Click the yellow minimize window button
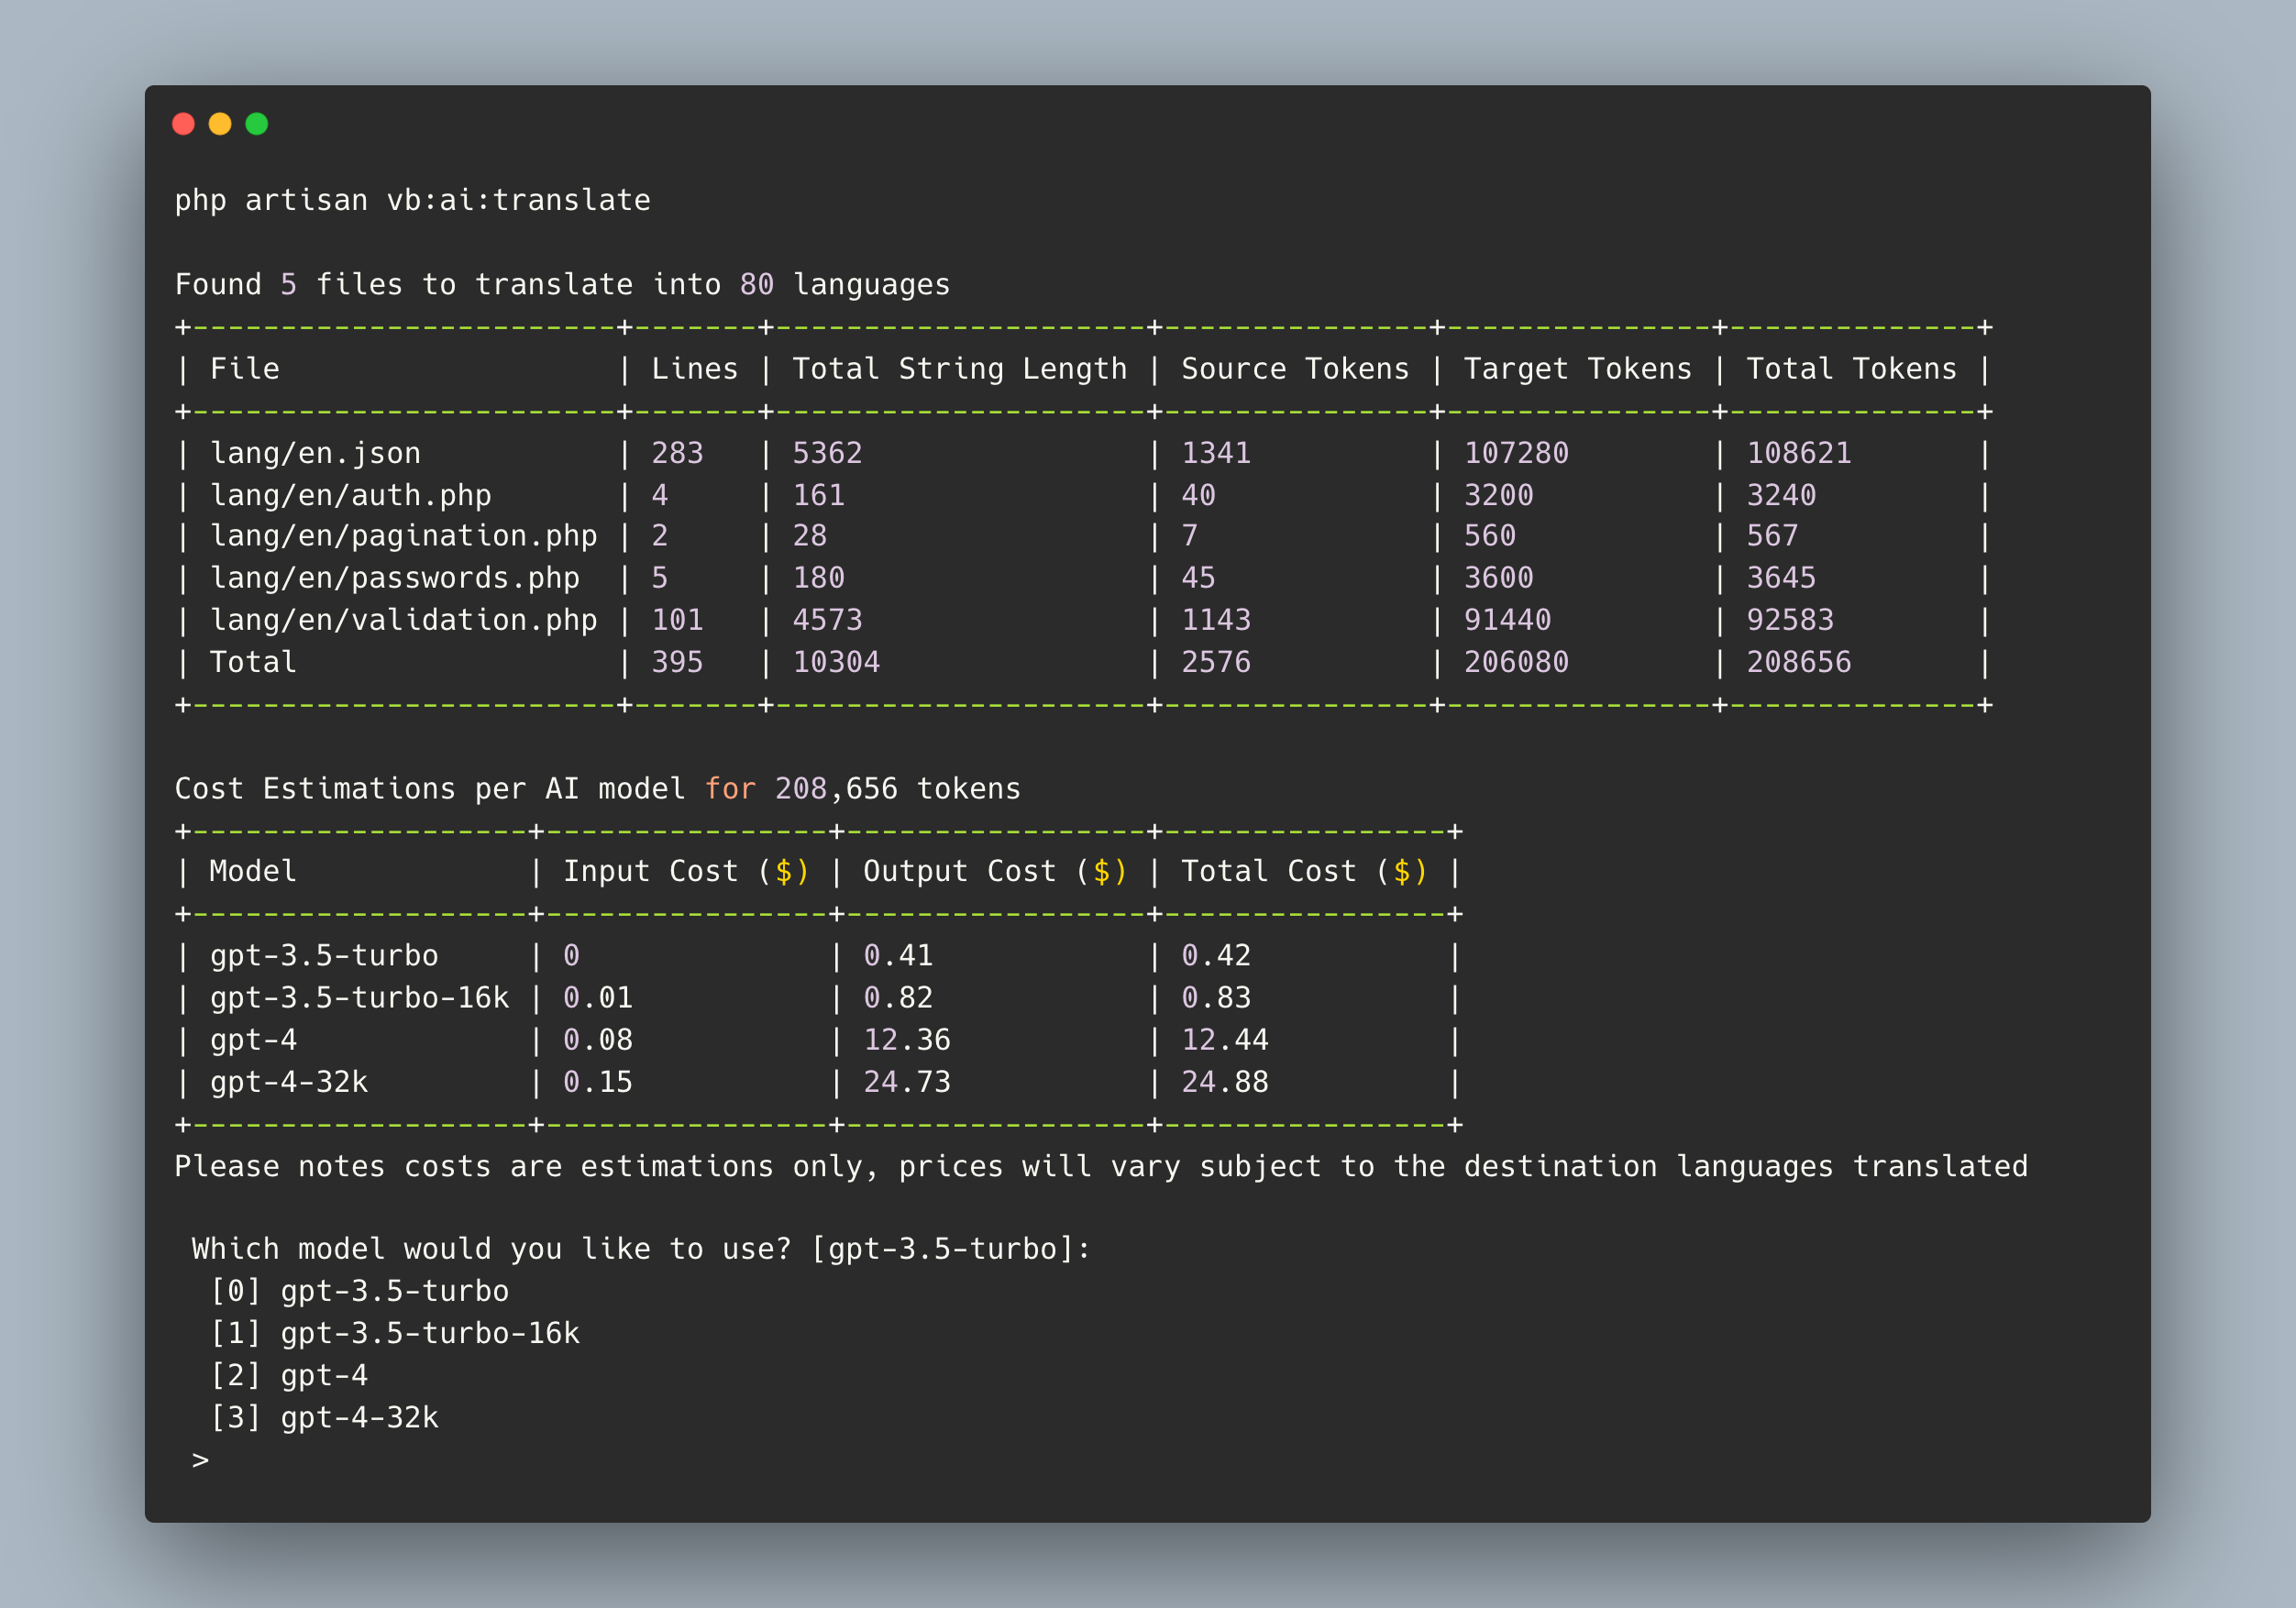The height and width of the screenshot is (1608, 2296). point(220,124)
